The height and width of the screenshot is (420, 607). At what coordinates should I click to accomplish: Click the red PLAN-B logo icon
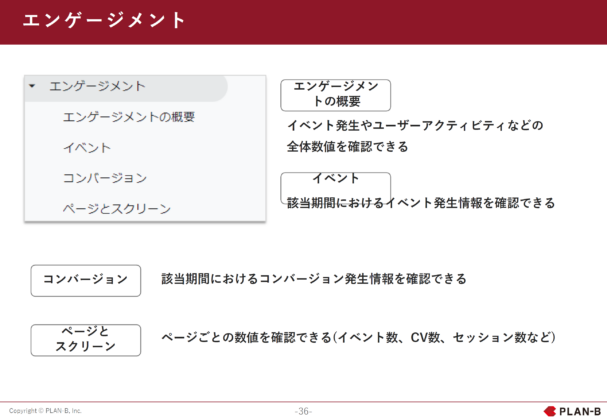pyautogui.click(x=549, y=410)
